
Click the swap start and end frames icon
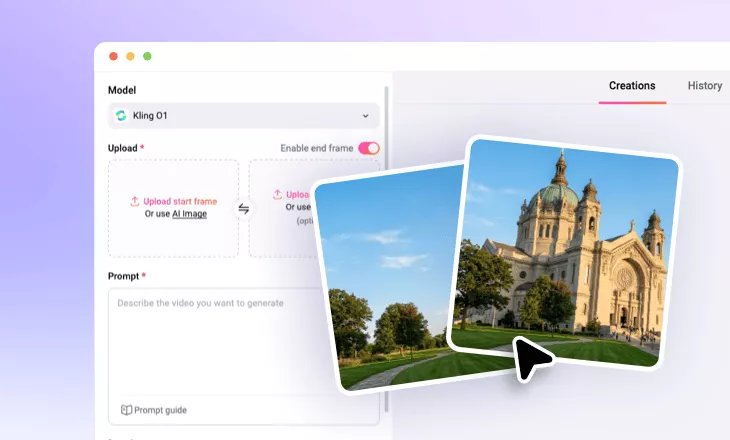(243, 209)
